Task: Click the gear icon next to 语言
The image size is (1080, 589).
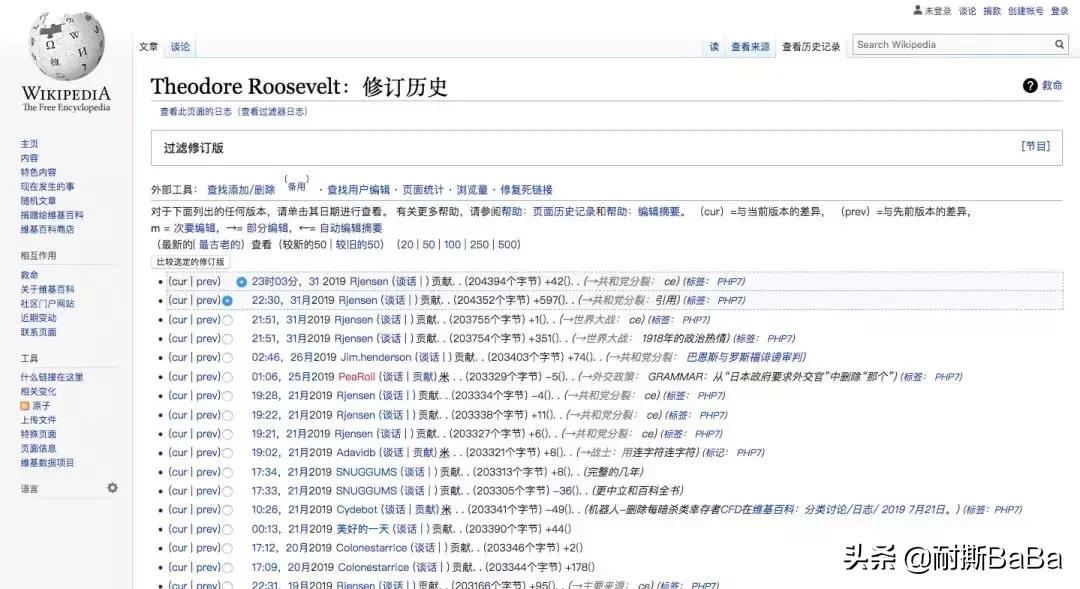Action: (112, 487)
